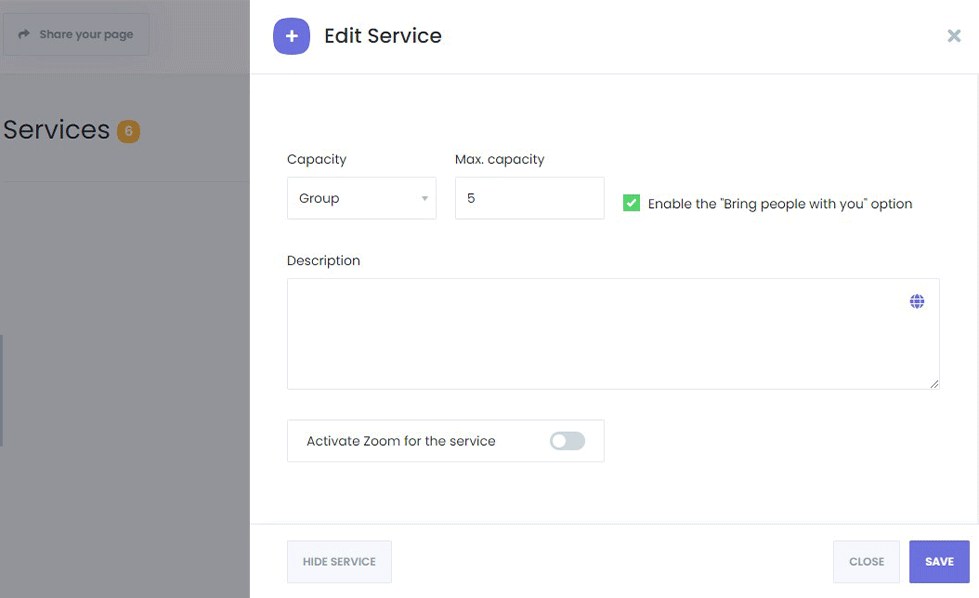Click the purple plus icon beside Edit Service

point(291,36)
